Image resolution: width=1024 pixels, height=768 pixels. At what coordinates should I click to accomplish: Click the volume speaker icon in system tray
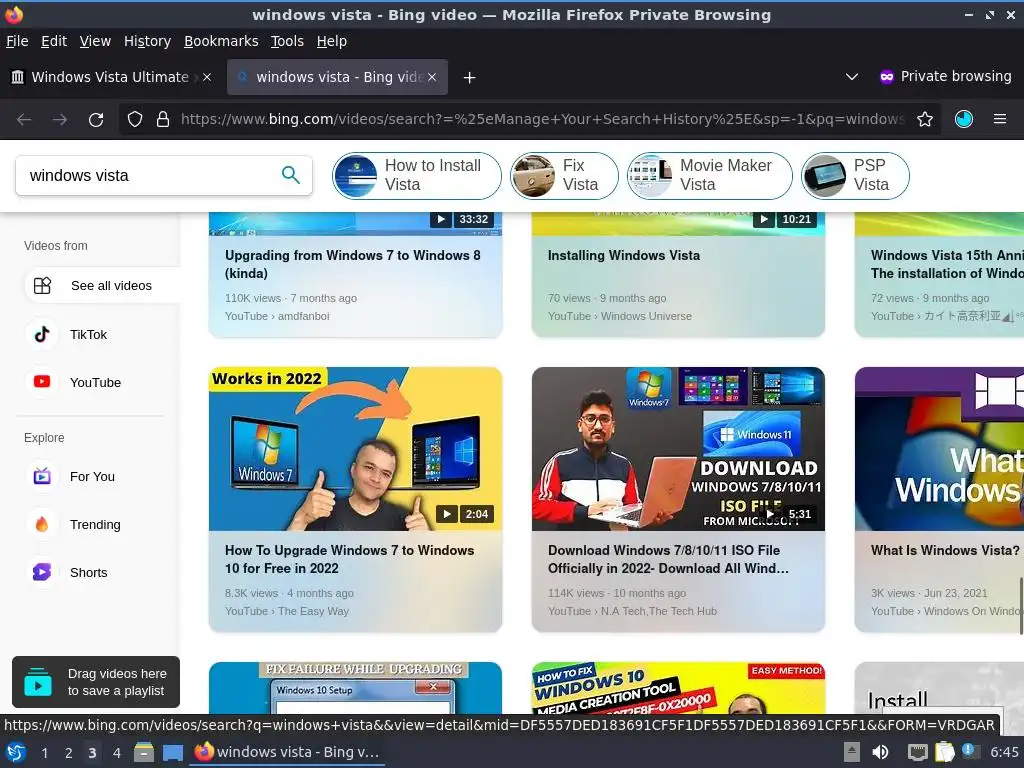click(880, 752)
